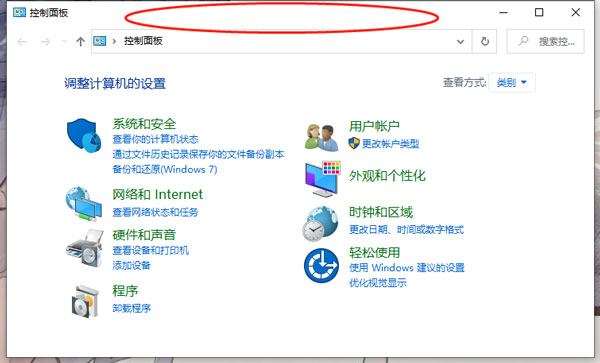Open 通过文件历史记录保存你的文件备份副本 link

point(198,154)
